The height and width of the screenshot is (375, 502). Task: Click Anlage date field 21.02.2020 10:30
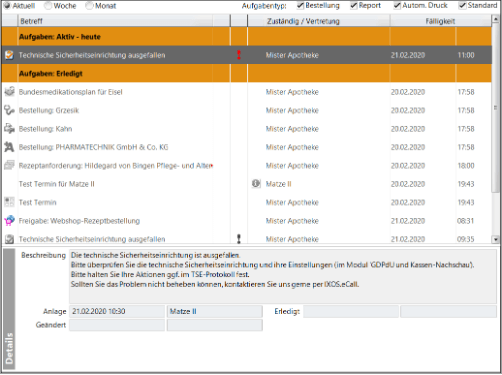117,311
